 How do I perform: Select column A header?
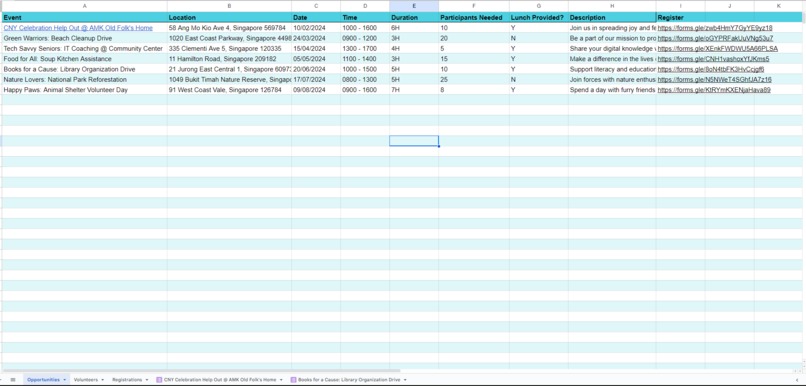coord(84,6)
